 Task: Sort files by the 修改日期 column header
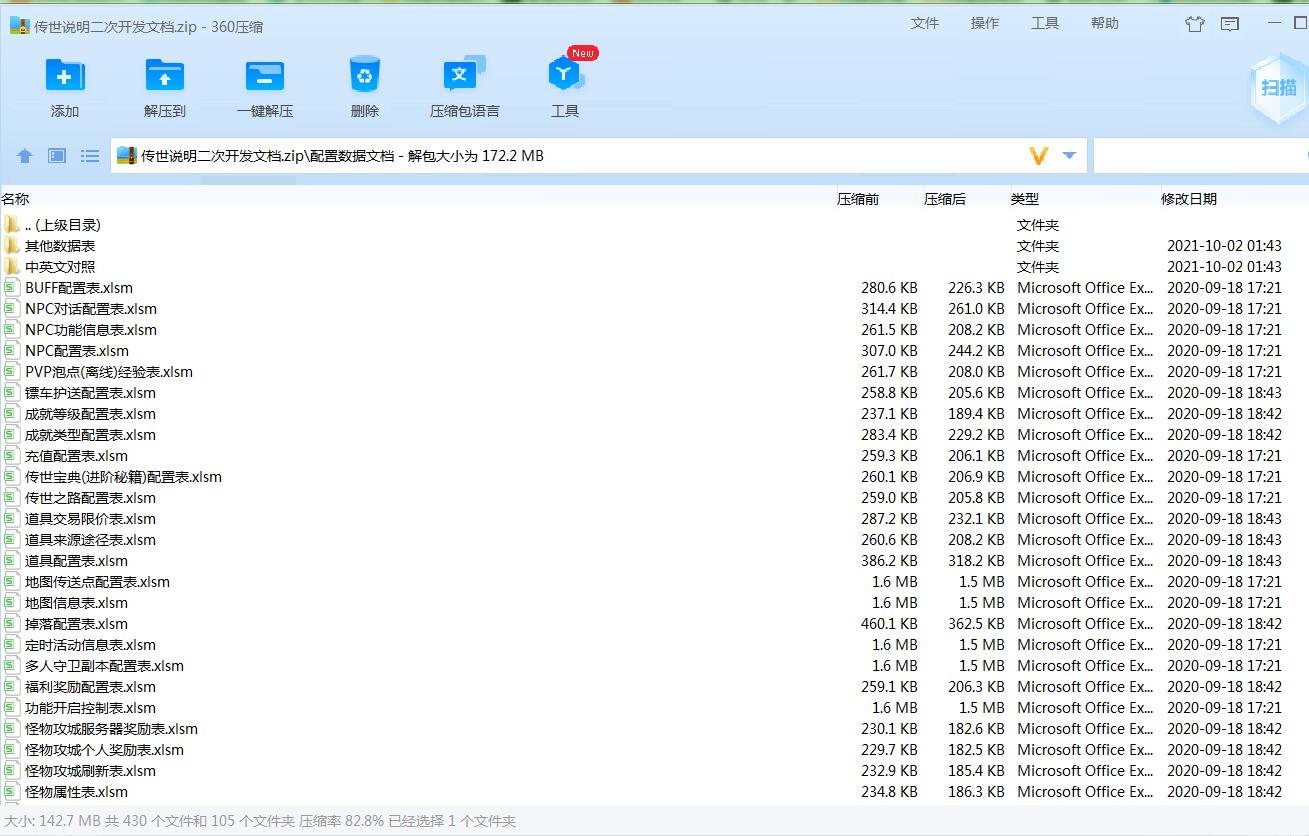[x=1189, y=199]
